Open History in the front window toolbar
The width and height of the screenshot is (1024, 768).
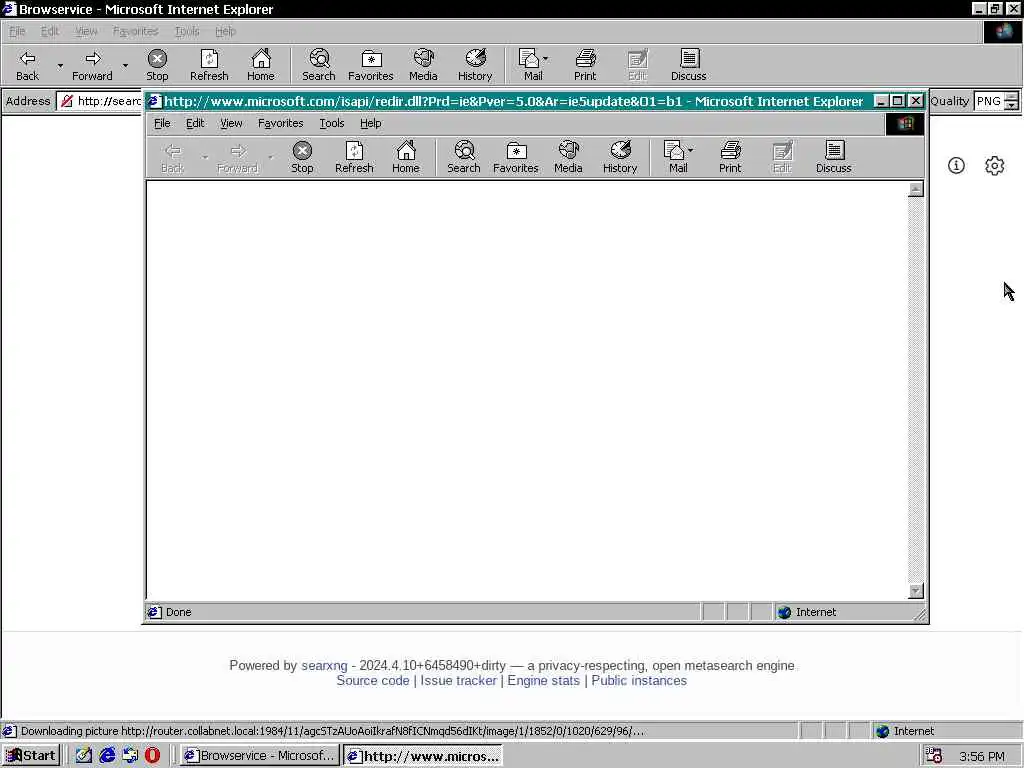tap(620, 157)
